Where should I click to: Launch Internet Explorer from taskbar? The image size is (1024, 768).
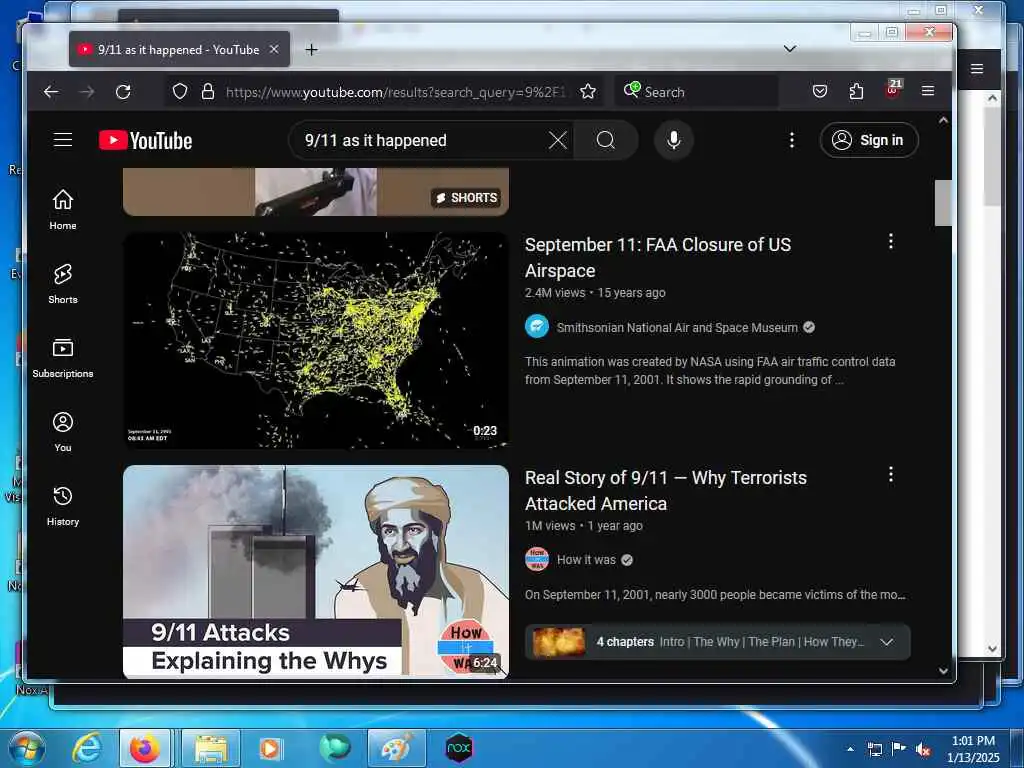(87, 748)
